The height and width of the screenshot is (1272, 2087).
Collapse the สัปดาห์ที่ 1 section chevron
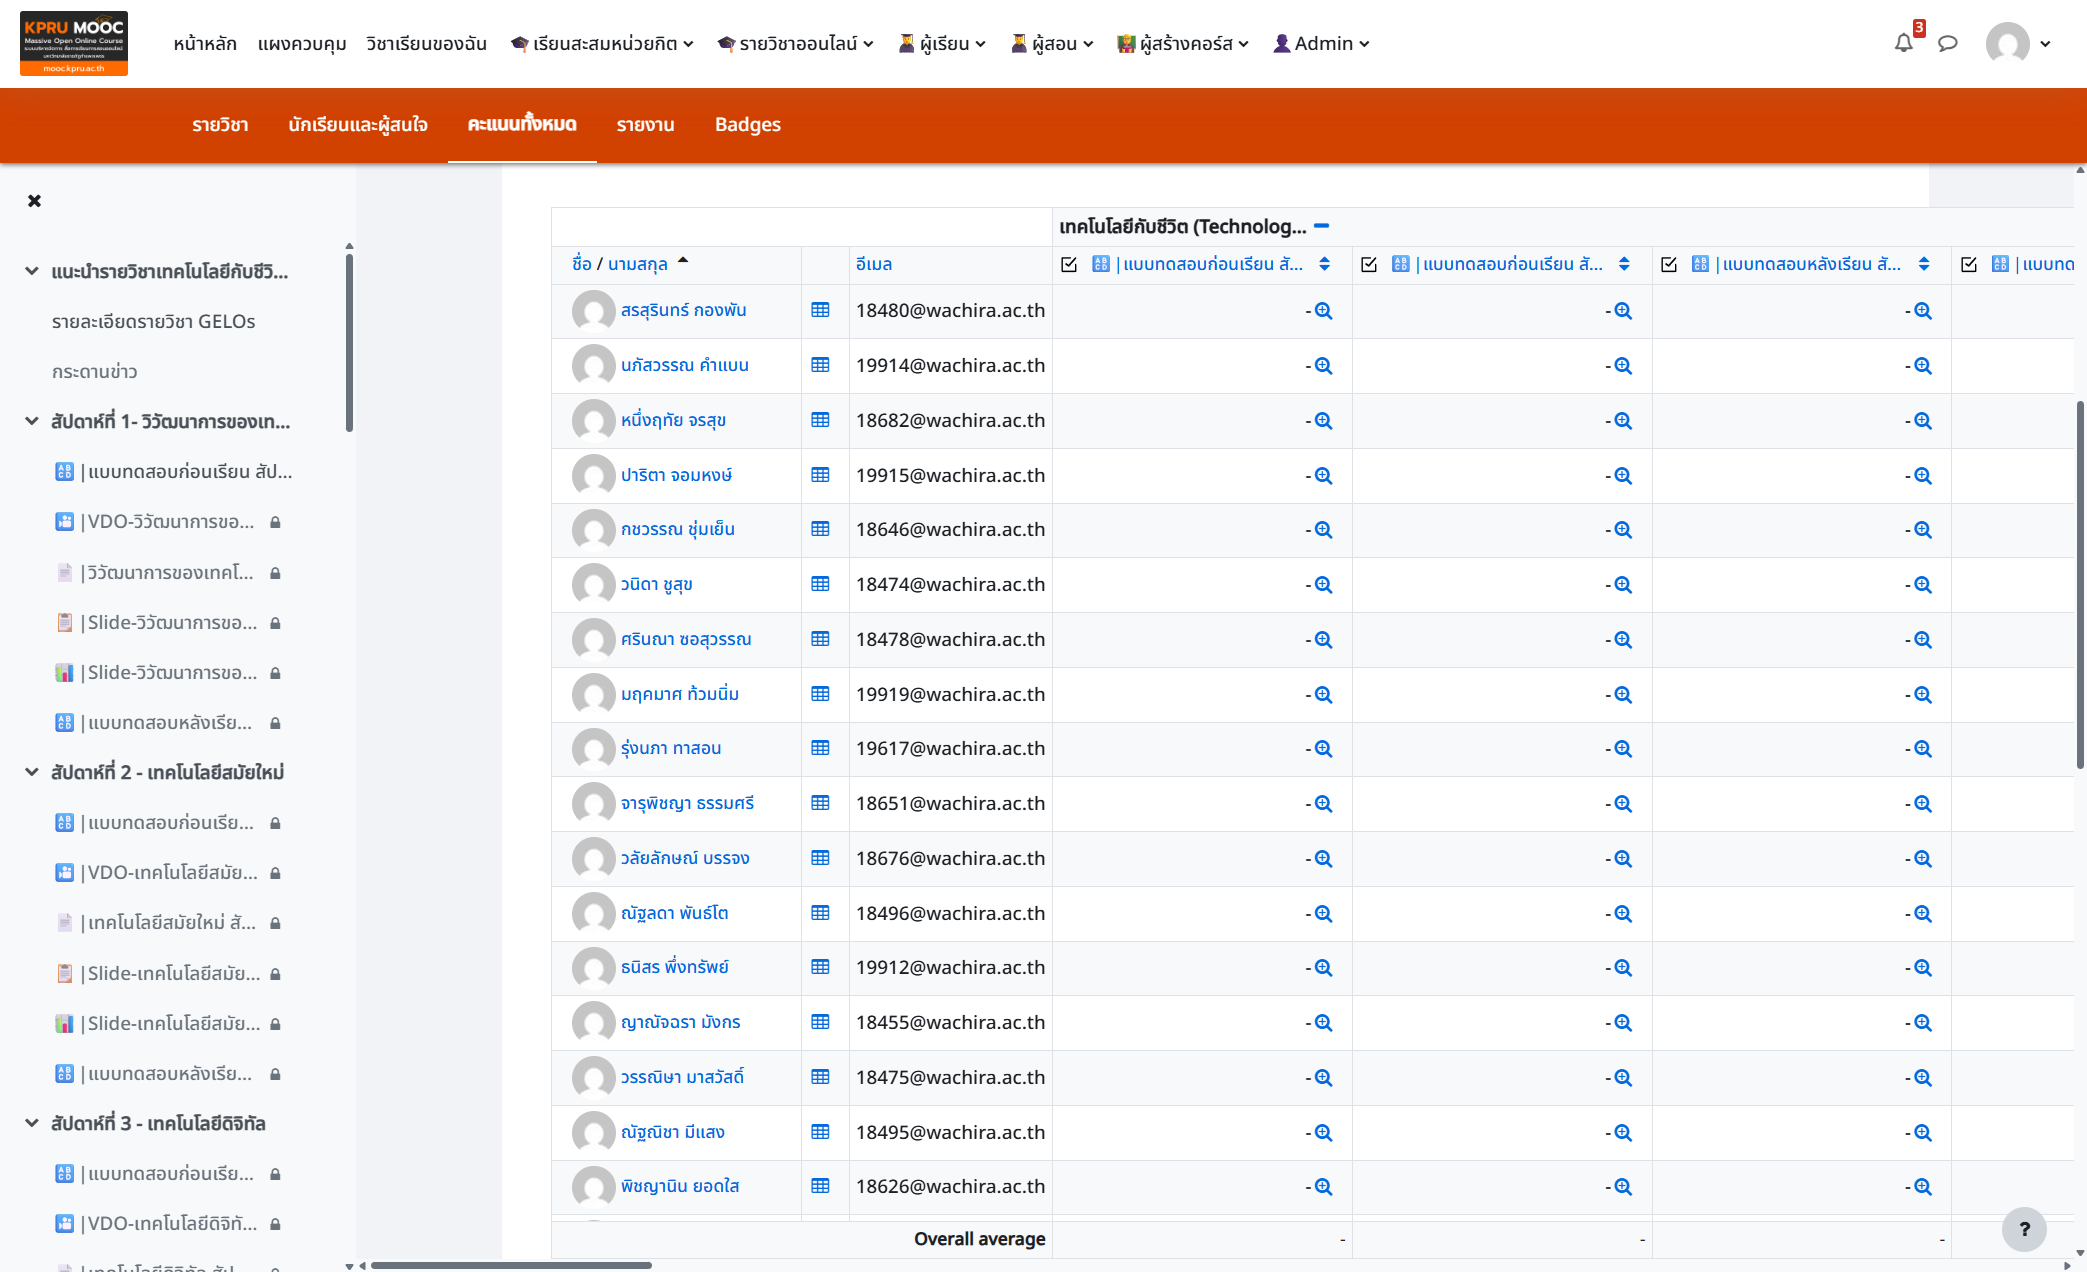tap(32, 421)
